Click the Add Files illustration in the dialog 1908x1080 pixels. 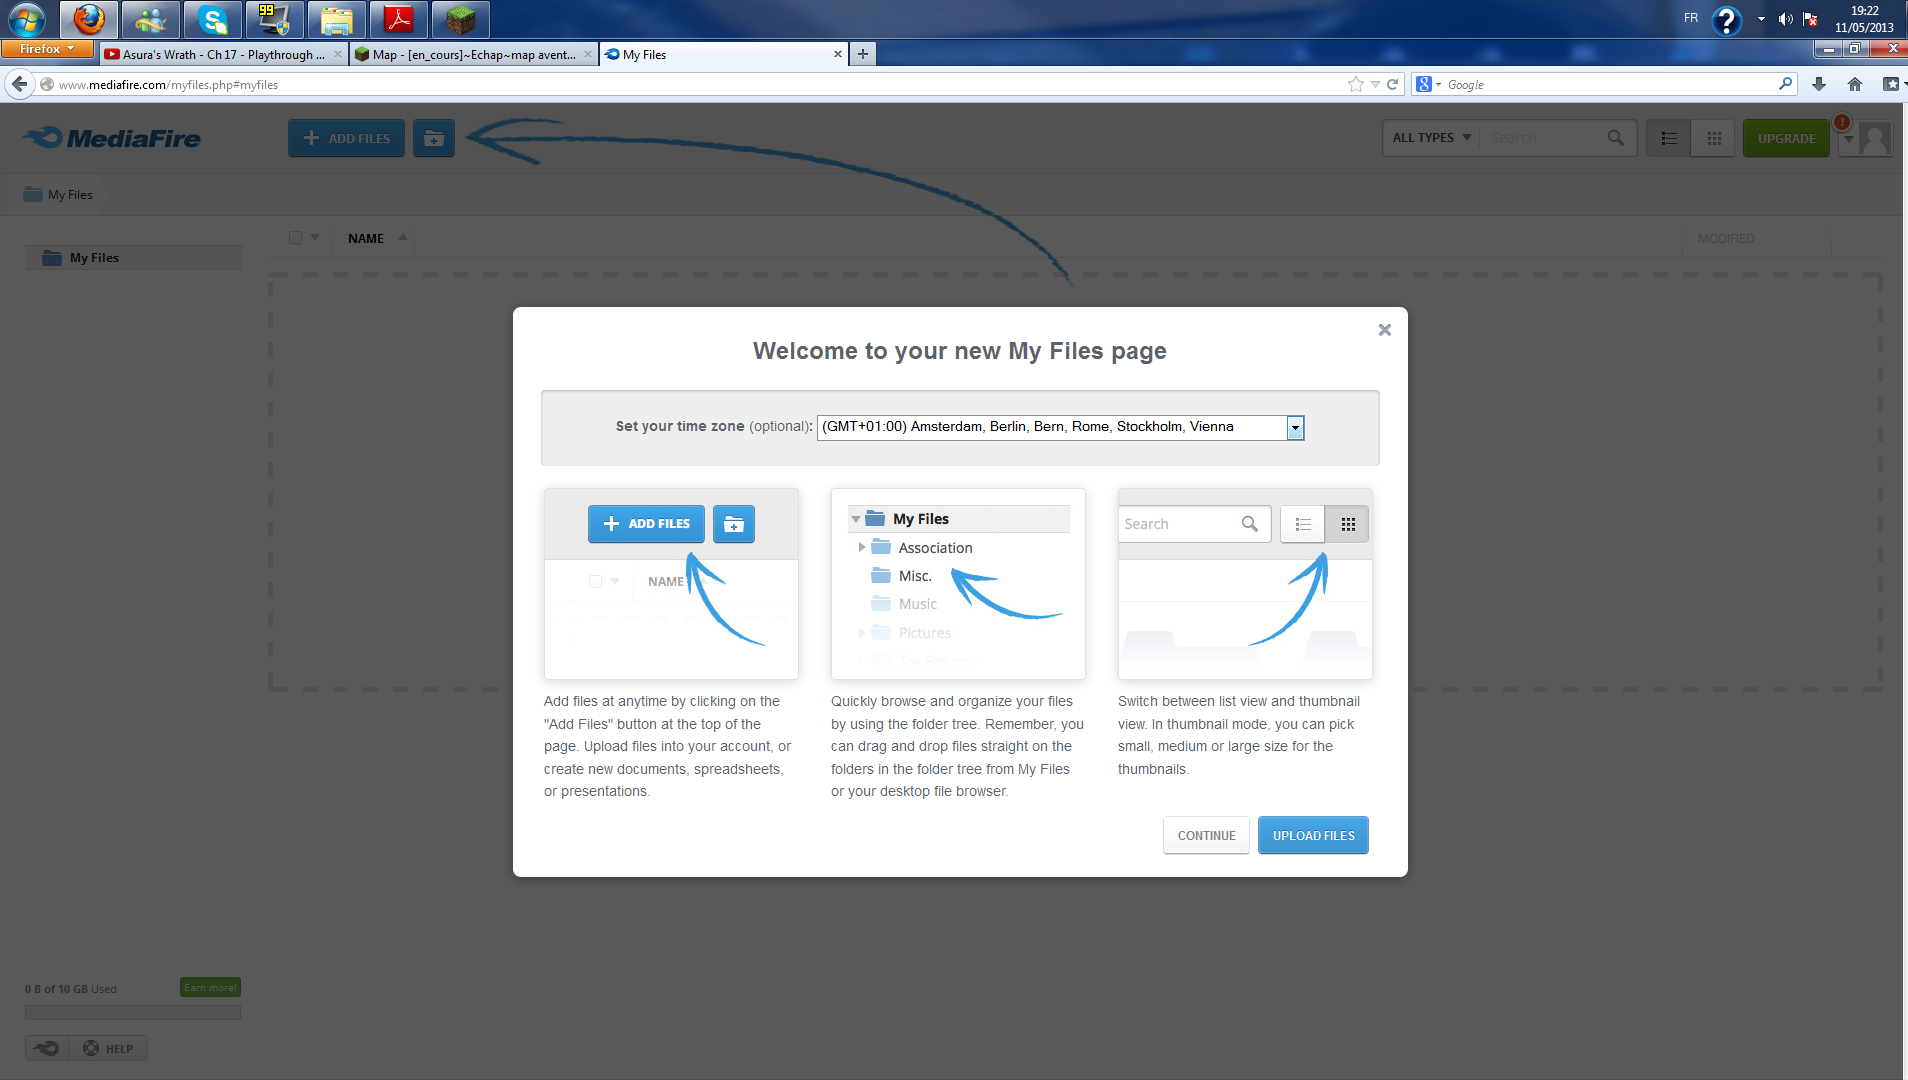point(671,584)
